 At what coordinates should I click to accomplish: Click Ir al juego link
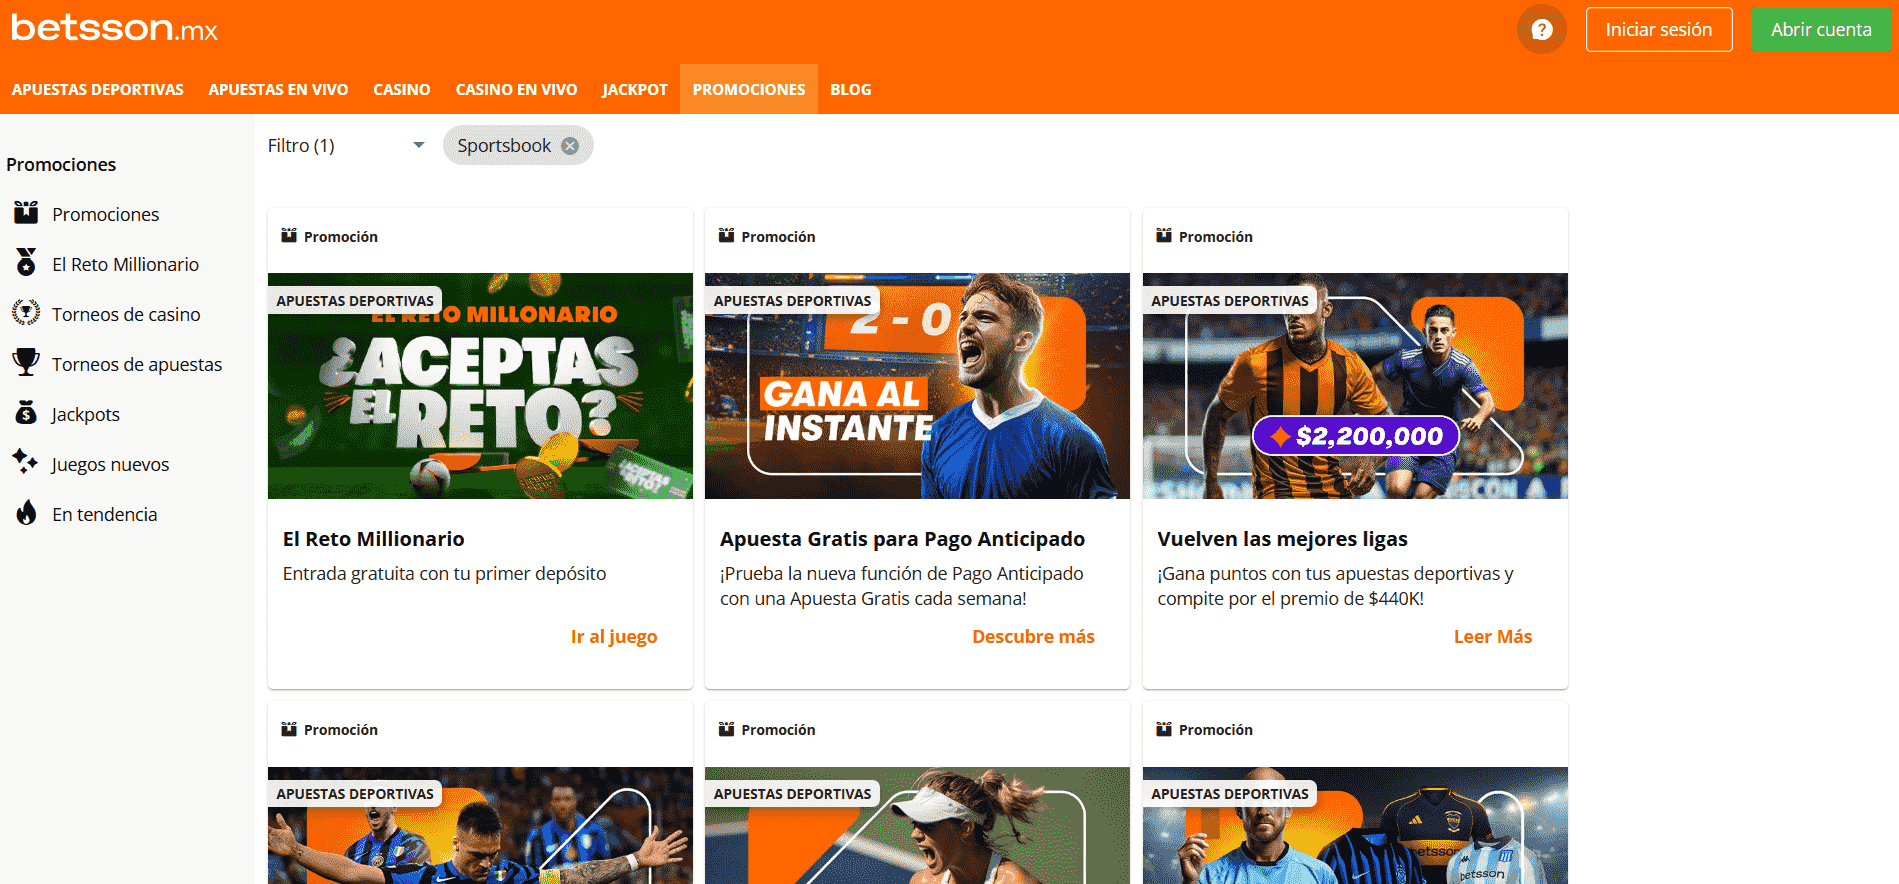coord(614,637)
